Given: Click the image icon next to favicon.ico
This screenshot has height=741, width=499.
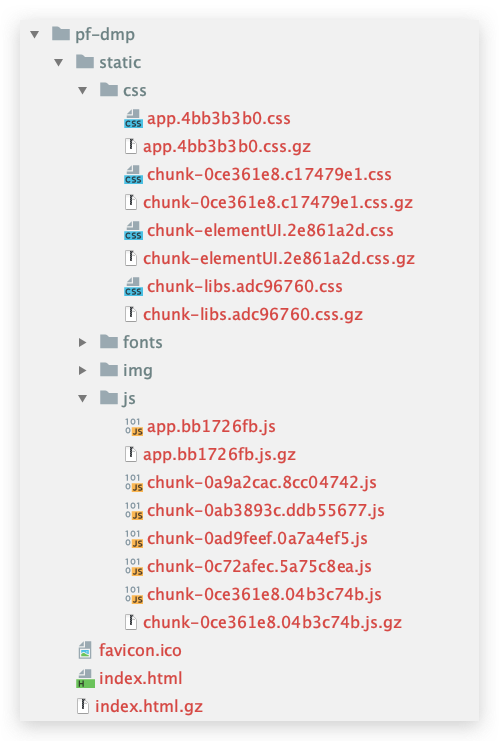Looking at the screenshot, I should click(x=85, y=650).
